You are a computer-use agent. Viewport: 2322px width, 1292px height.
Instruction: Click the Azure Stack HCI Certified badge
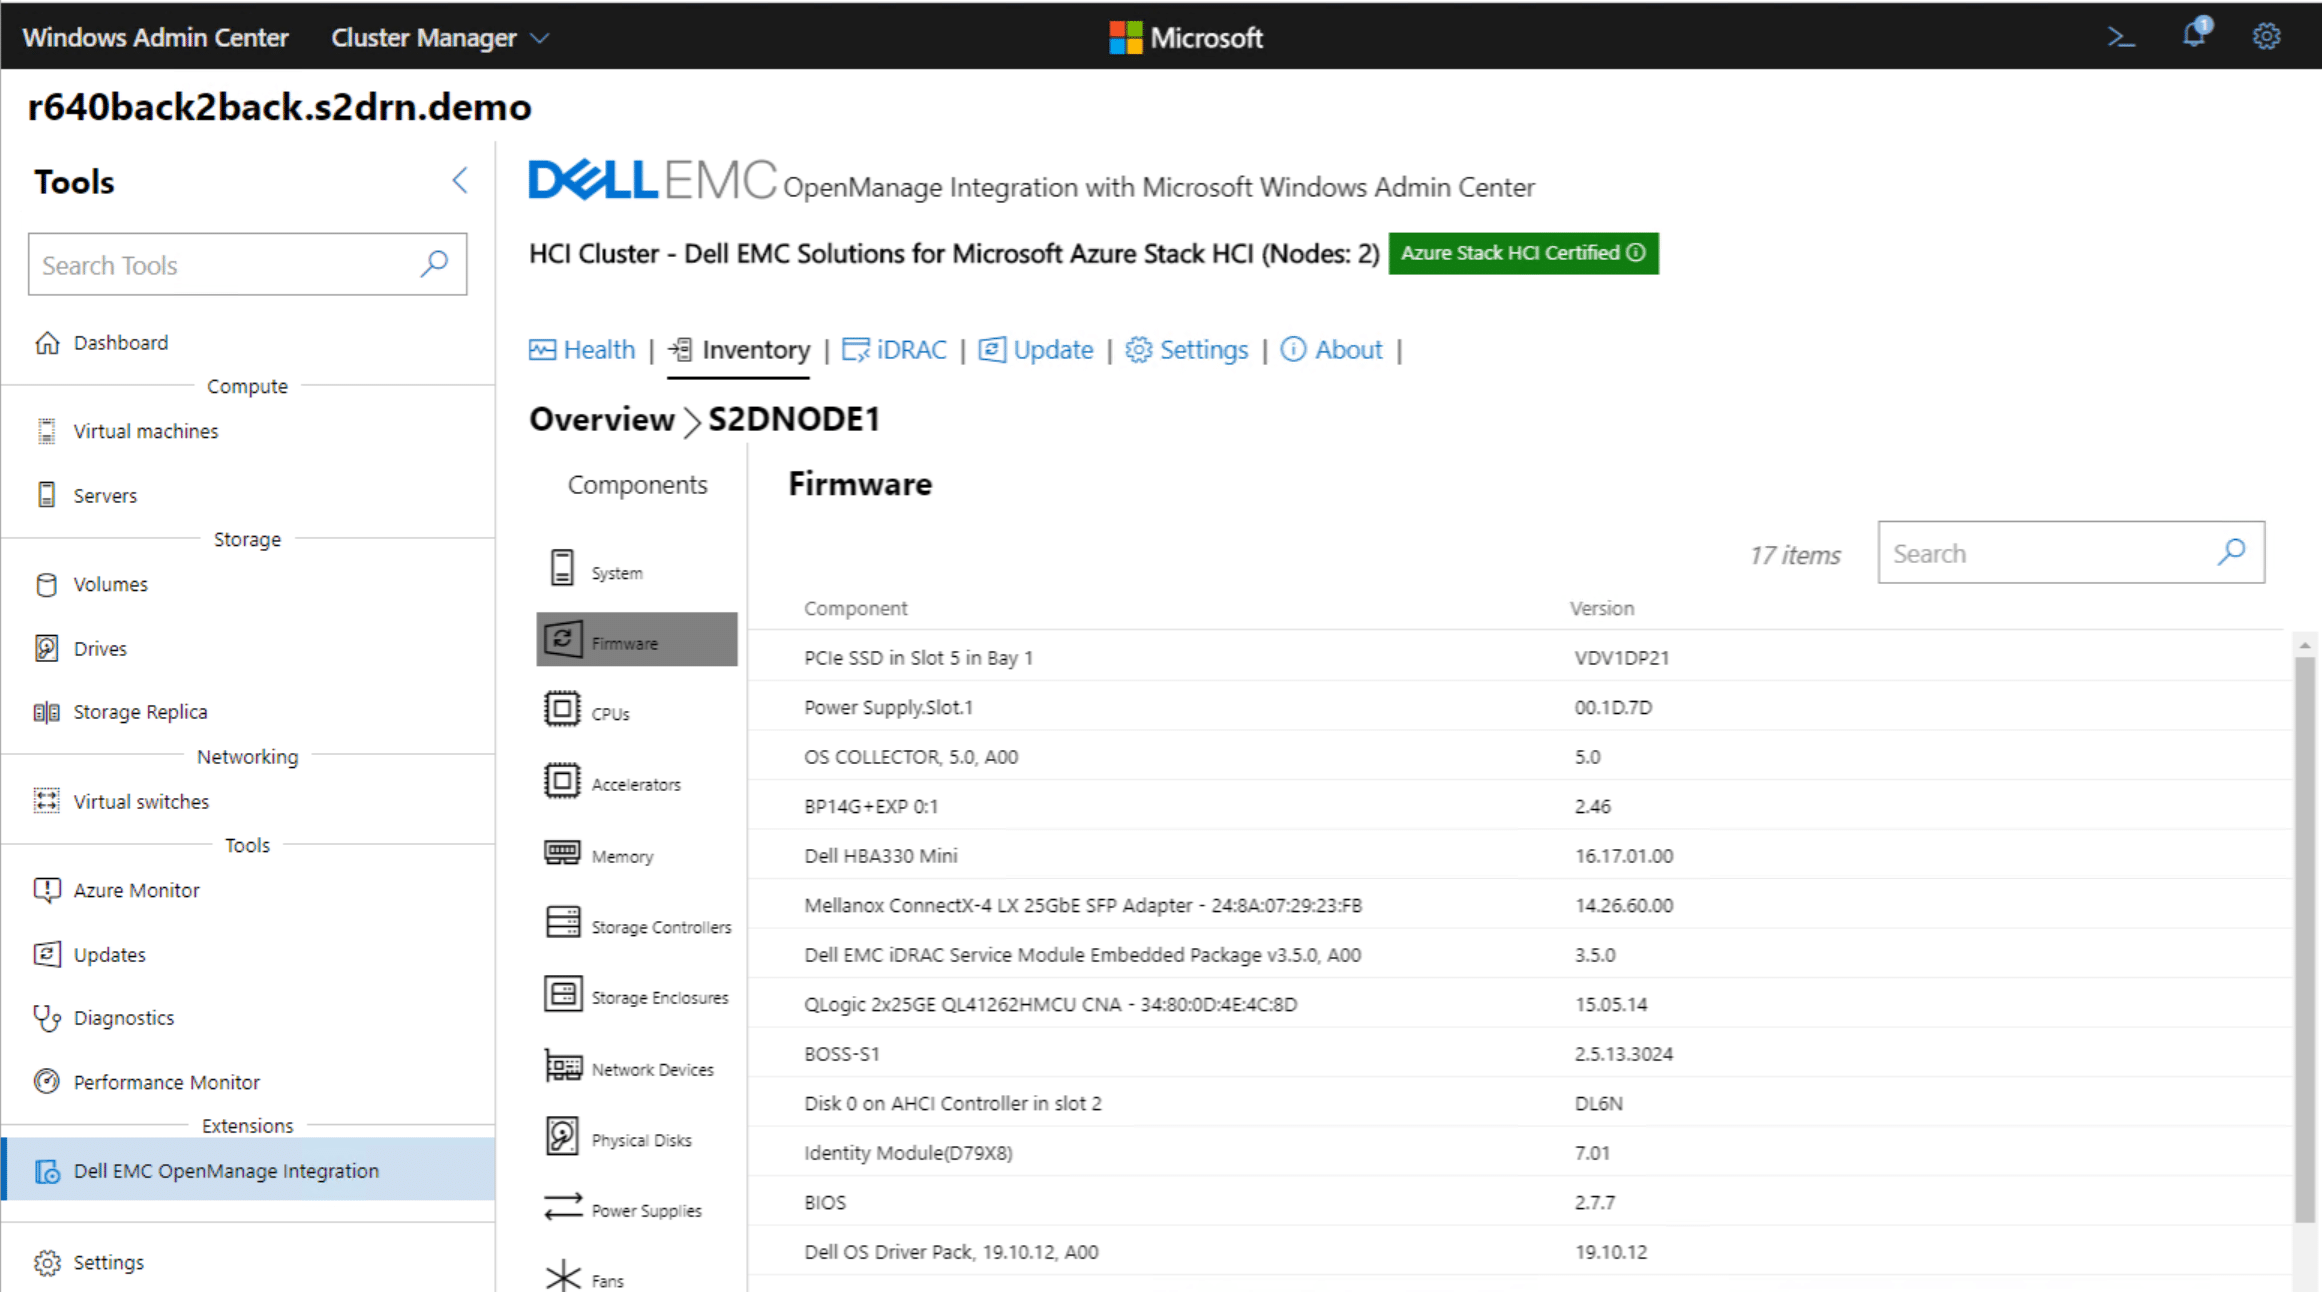[x=1523, y=253]
